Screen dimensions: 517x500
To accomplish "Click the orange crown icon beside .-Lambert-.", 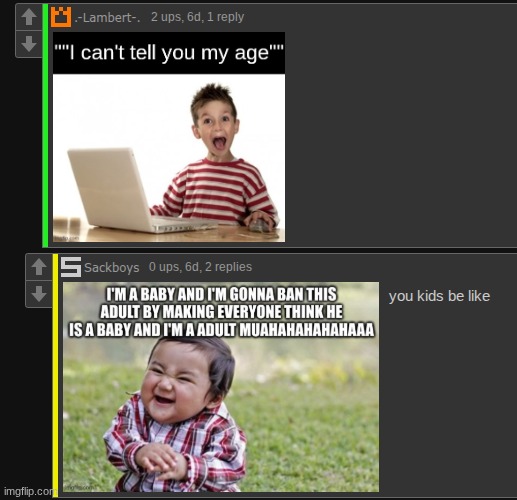I will click(61, 17).
